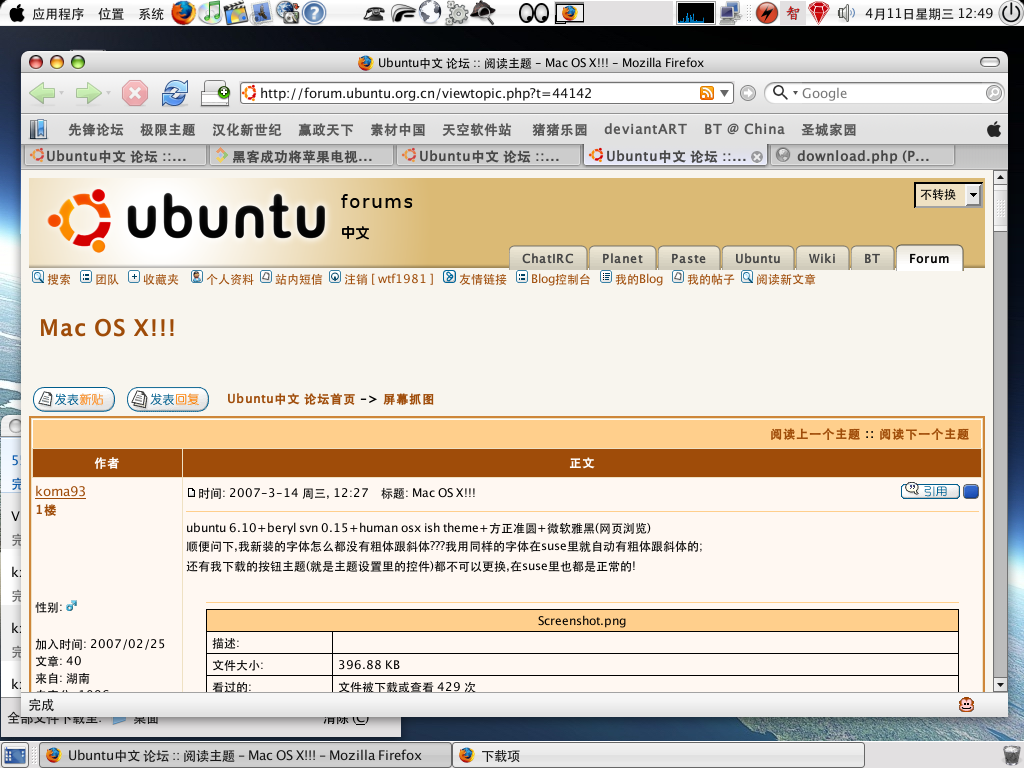Switch to the 黑客成功将苹果电视 tab
This screenshot has width=1024, height=768.
point(302,156)
